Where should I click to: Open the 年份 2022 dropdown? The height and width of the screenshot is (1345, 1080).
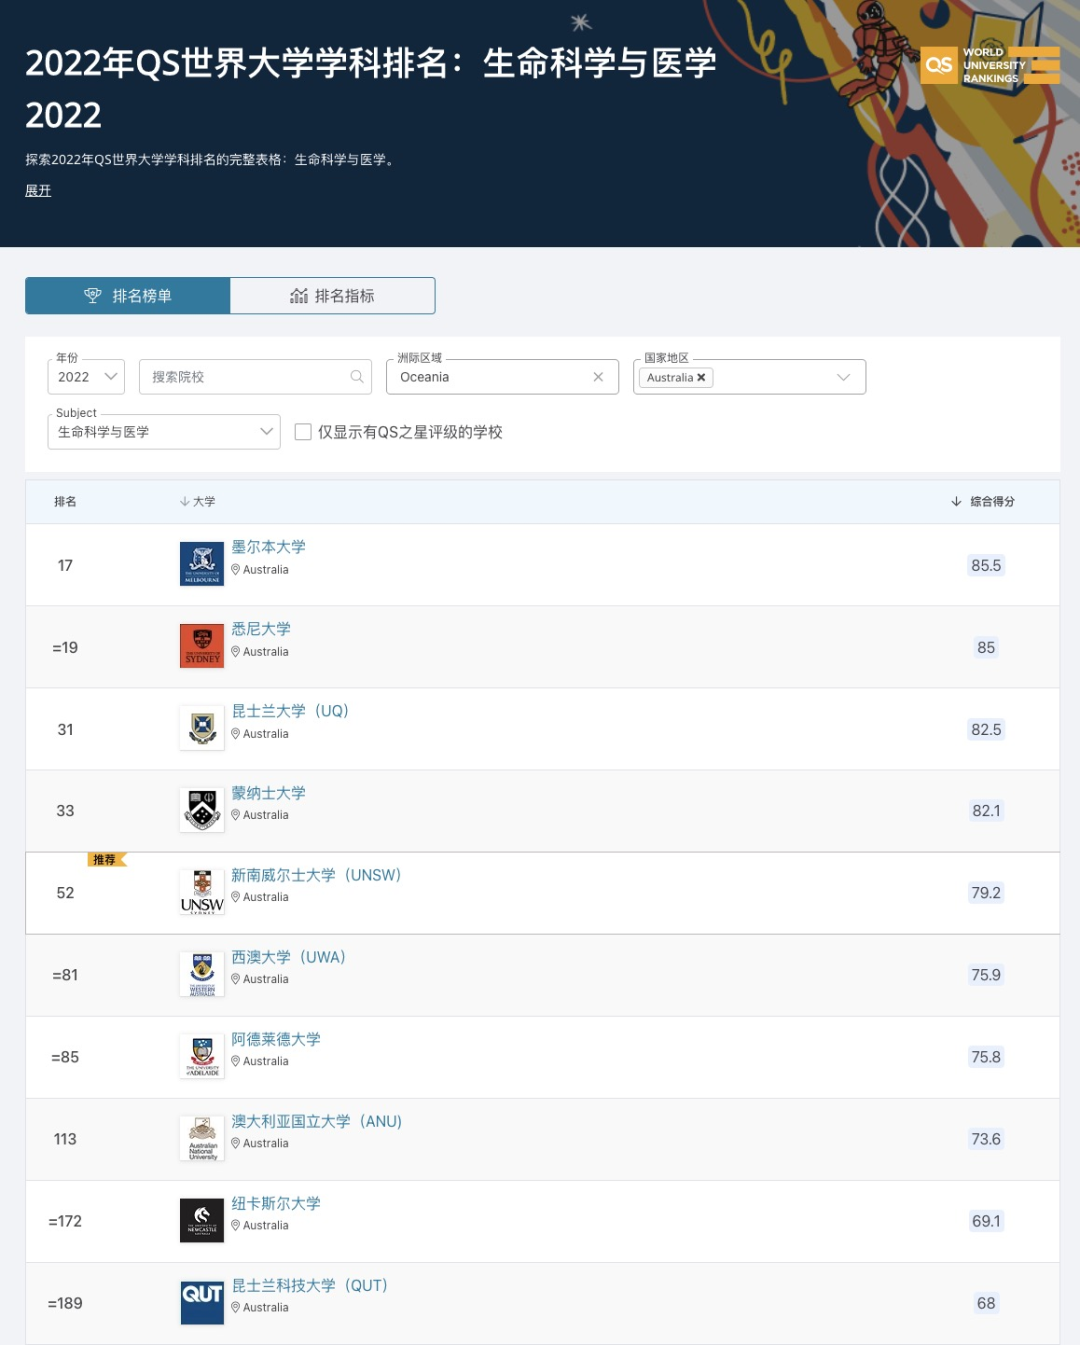[x=86, y=377]
